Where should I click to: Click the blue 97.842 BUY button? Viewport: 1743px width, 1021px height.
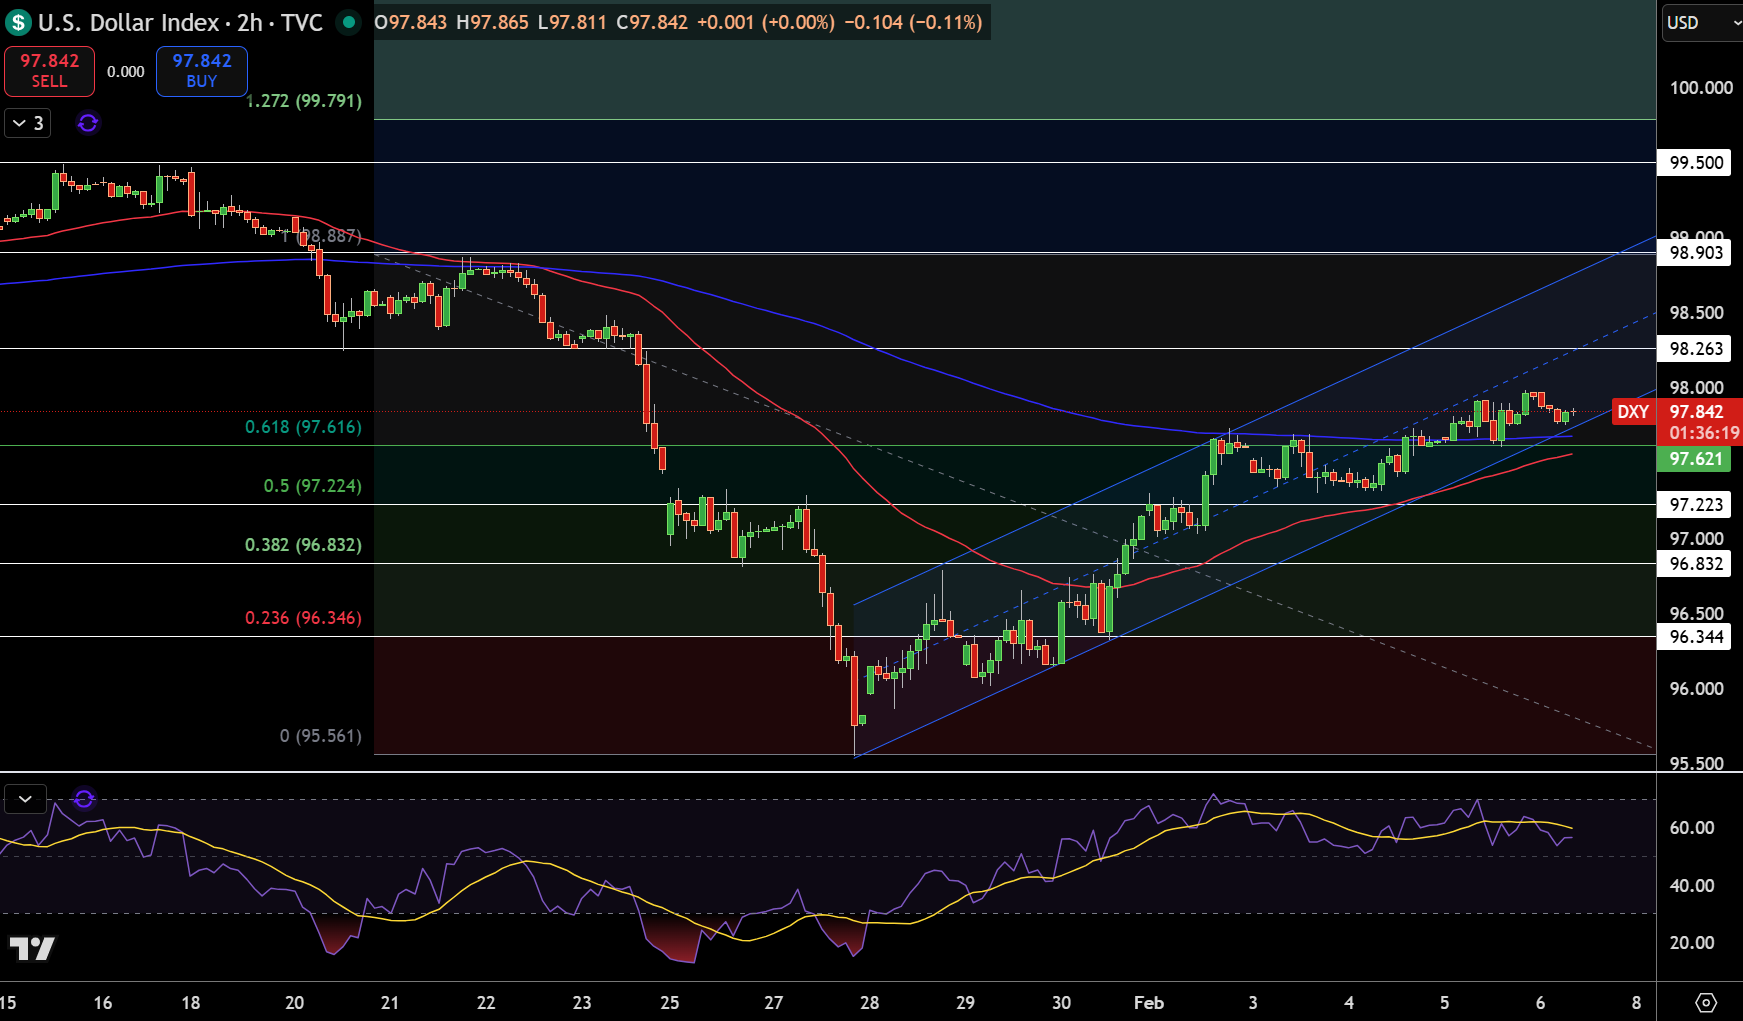click(x=202, y=71)
